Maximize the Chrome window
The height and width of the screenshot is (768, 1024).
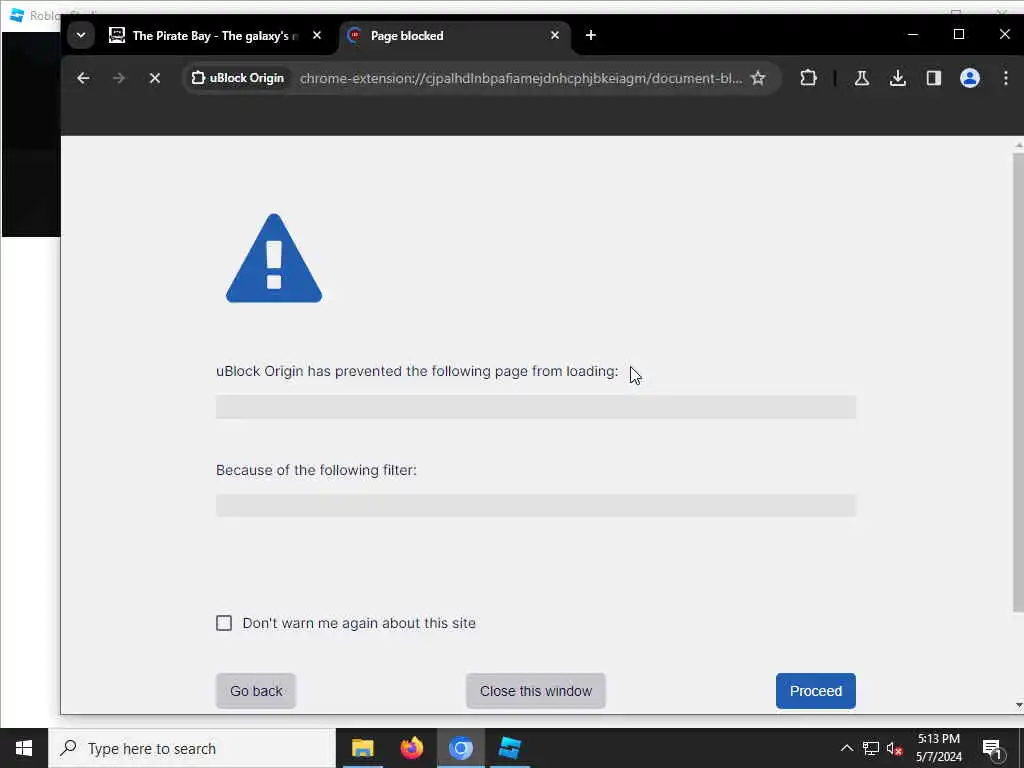[959, 35]
